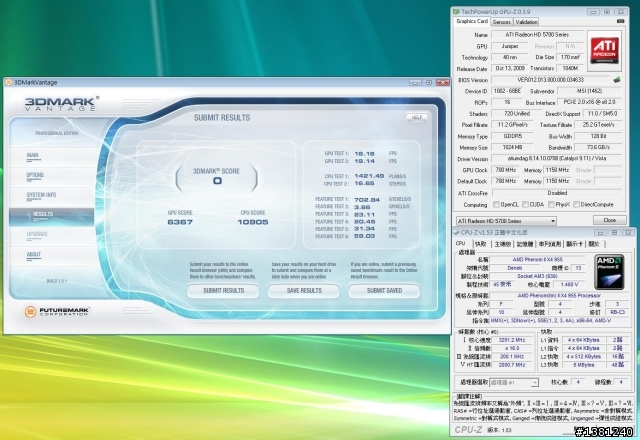
Task: Click the PROFESSIONAL EDITION label in 3DMark
Action: pos(56,133)
